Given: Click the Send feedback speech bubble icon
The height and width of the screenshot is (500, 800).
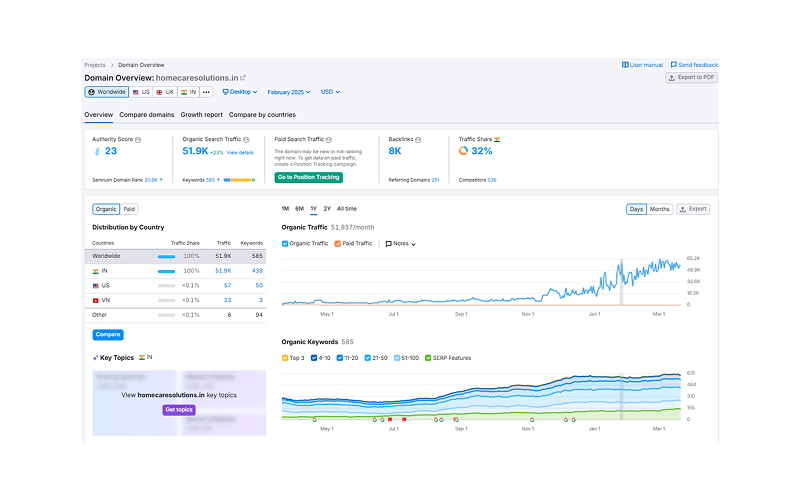Looking at the screenshot, I should pyautogui.click(x=673, y=65).
